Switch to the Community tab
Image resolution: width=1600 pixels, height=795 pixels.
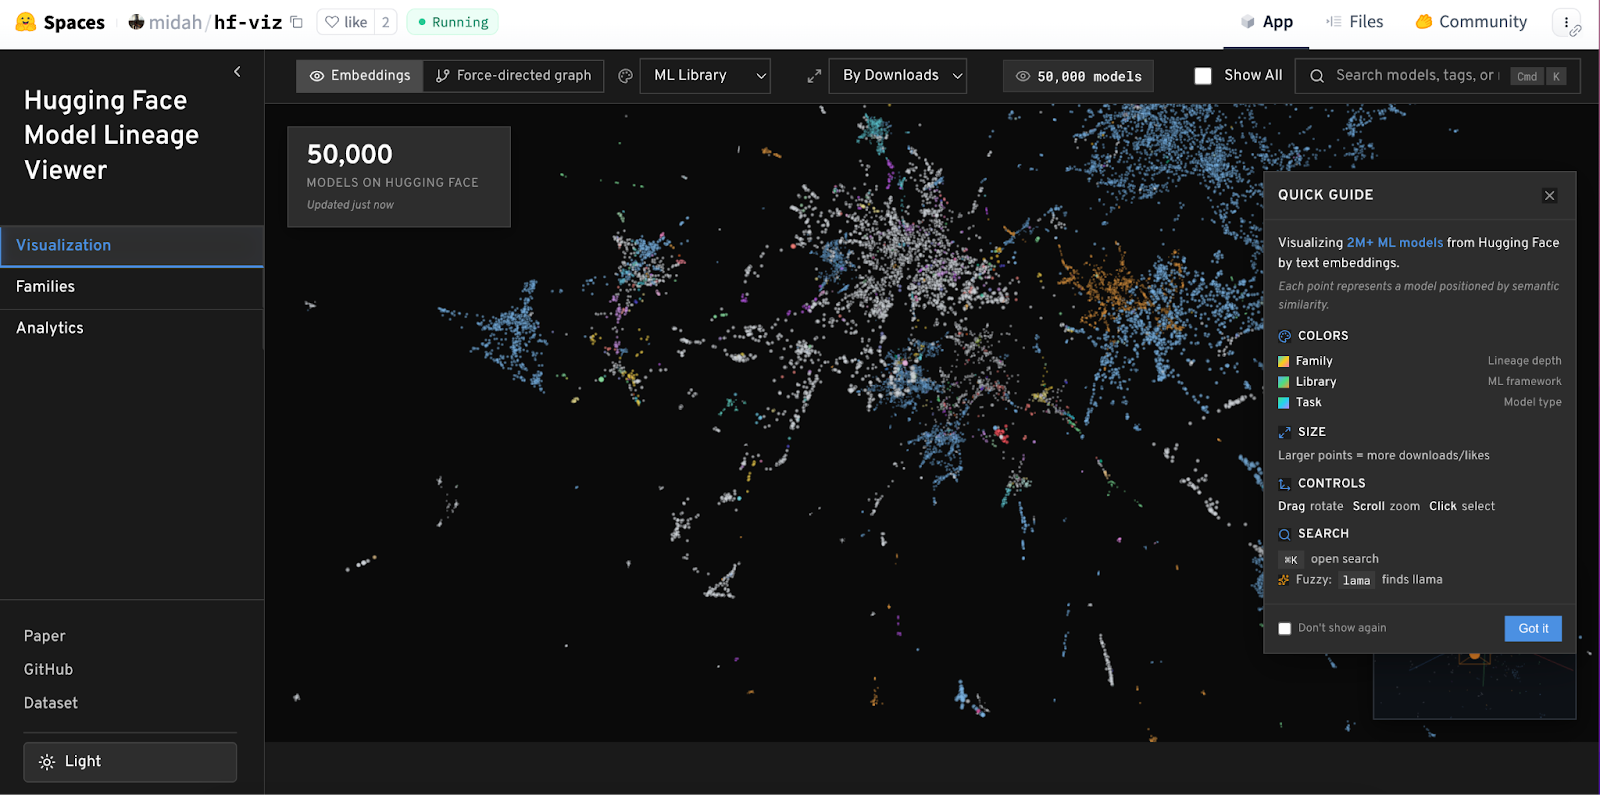click(x=1471, y=22)
